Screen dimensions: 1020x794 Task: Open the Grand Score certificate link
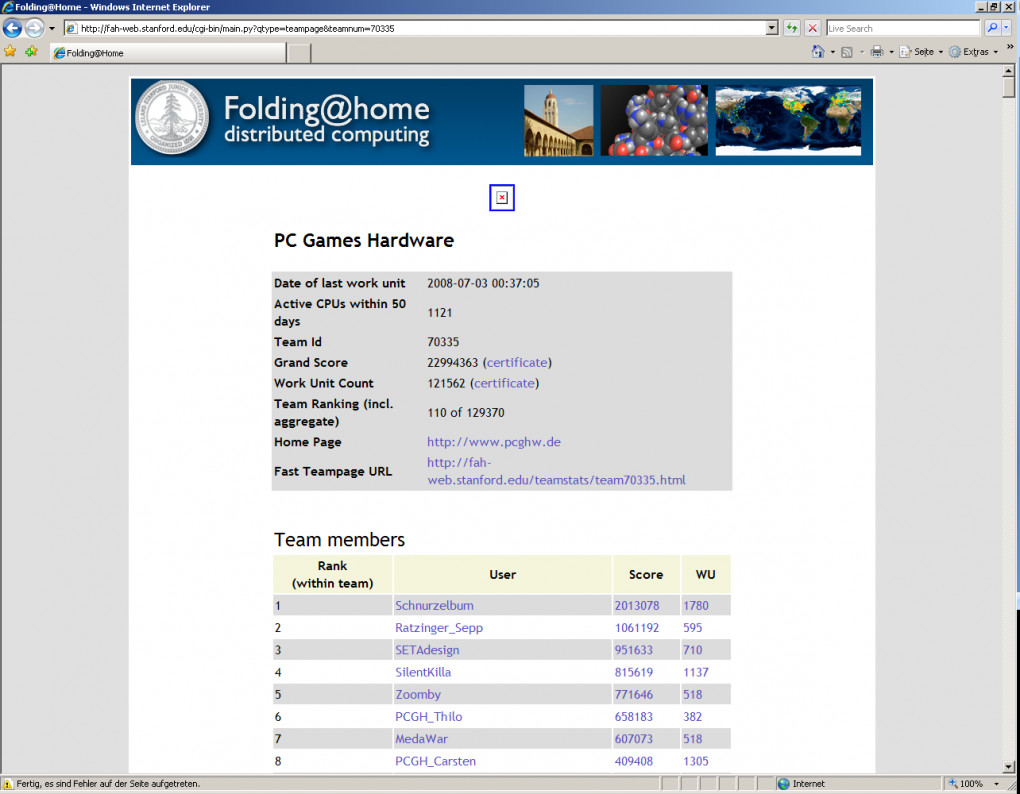[x=517, y=362]
